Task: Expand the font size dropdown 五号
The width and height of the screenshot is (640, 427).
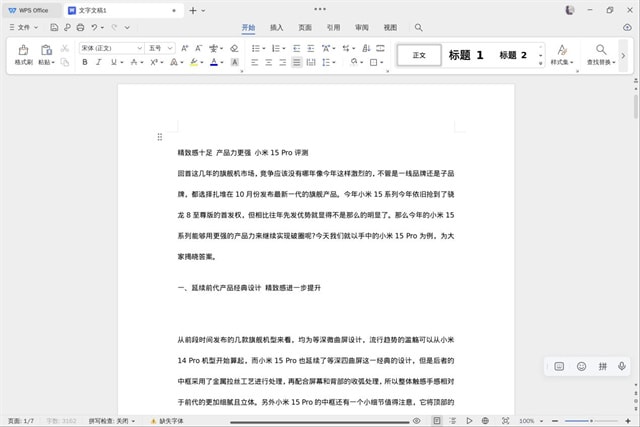Action: [160, 47]
